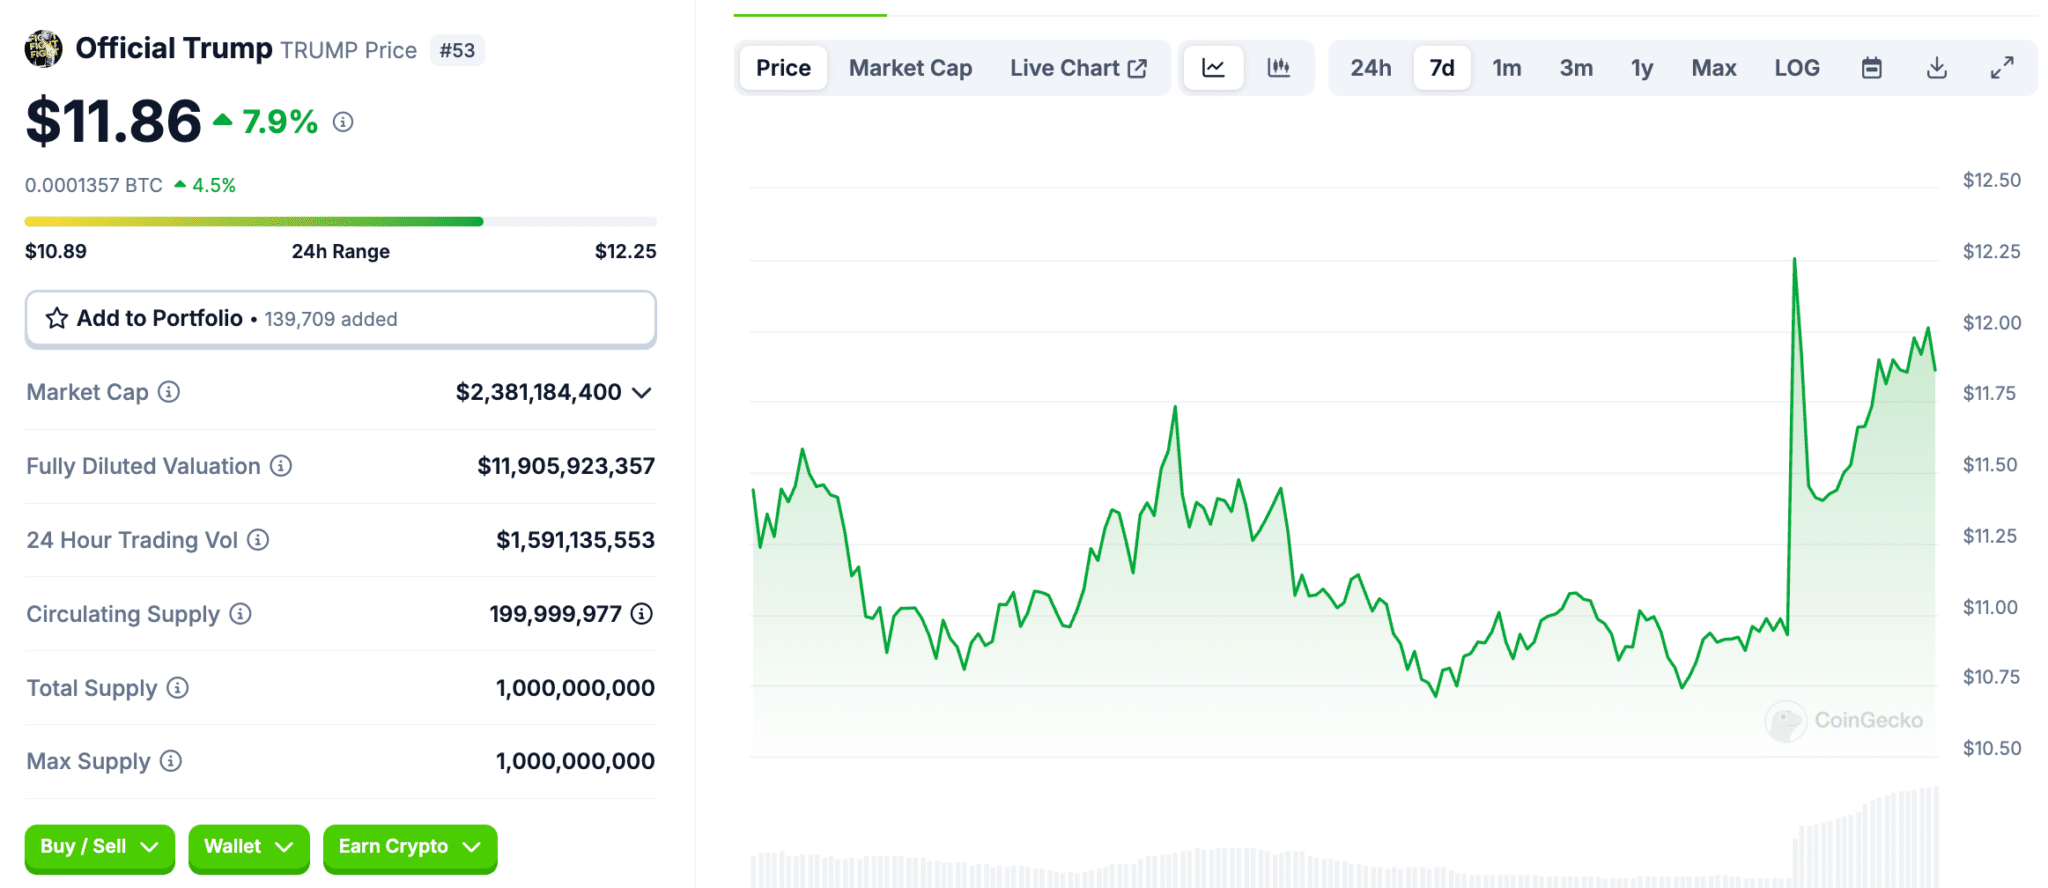Click the $2,381,184,400 market cap value

(539, 392)
